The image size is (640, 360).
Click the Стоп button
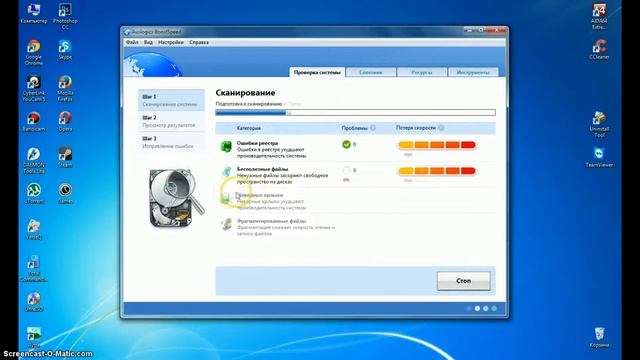463,281
